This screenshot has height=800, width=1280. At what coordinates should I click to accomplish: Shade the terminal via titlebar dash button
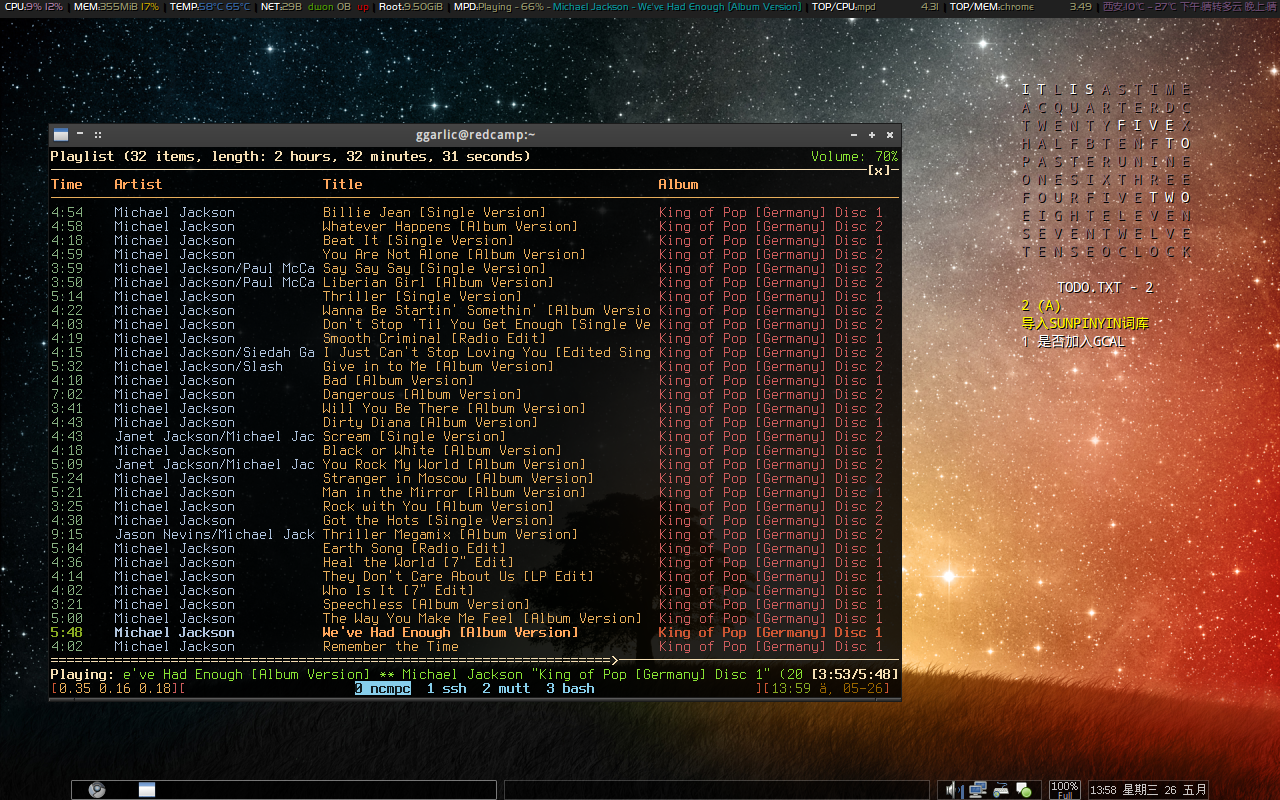(x=82, y=134)
